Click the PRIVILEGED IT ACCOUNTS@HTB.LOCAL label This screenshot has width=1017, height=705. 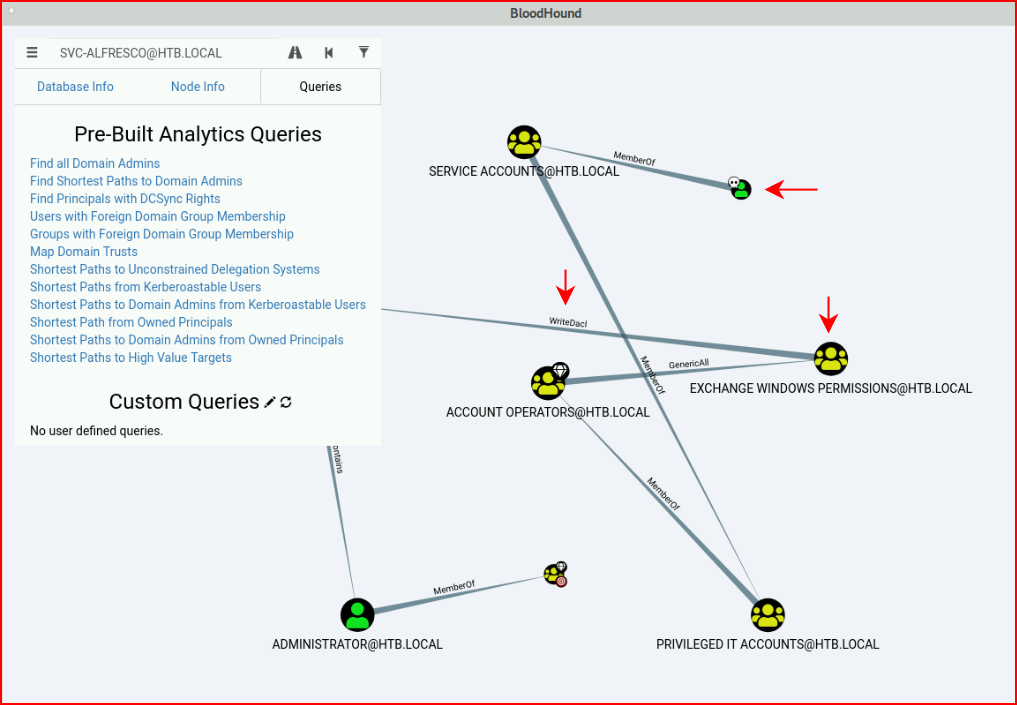[767, 644]
